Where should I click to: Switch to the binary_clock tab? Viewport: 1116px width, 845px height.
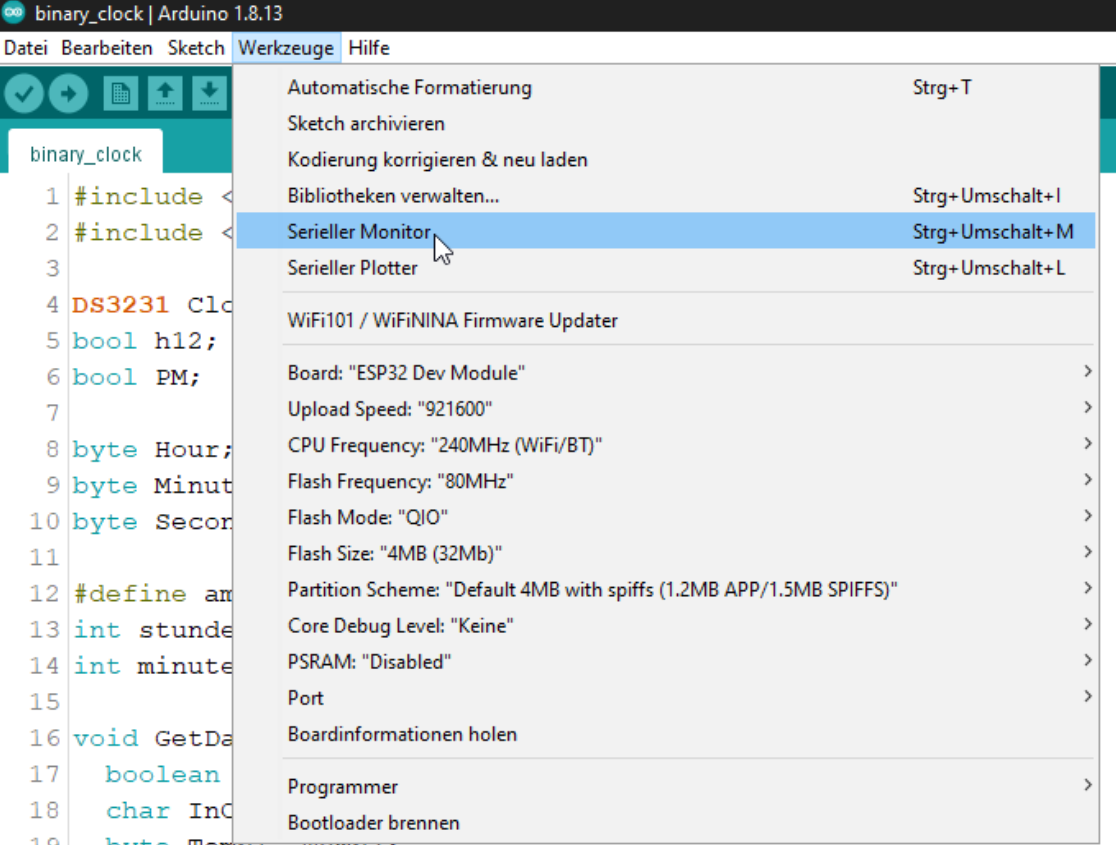click(85, 154)
